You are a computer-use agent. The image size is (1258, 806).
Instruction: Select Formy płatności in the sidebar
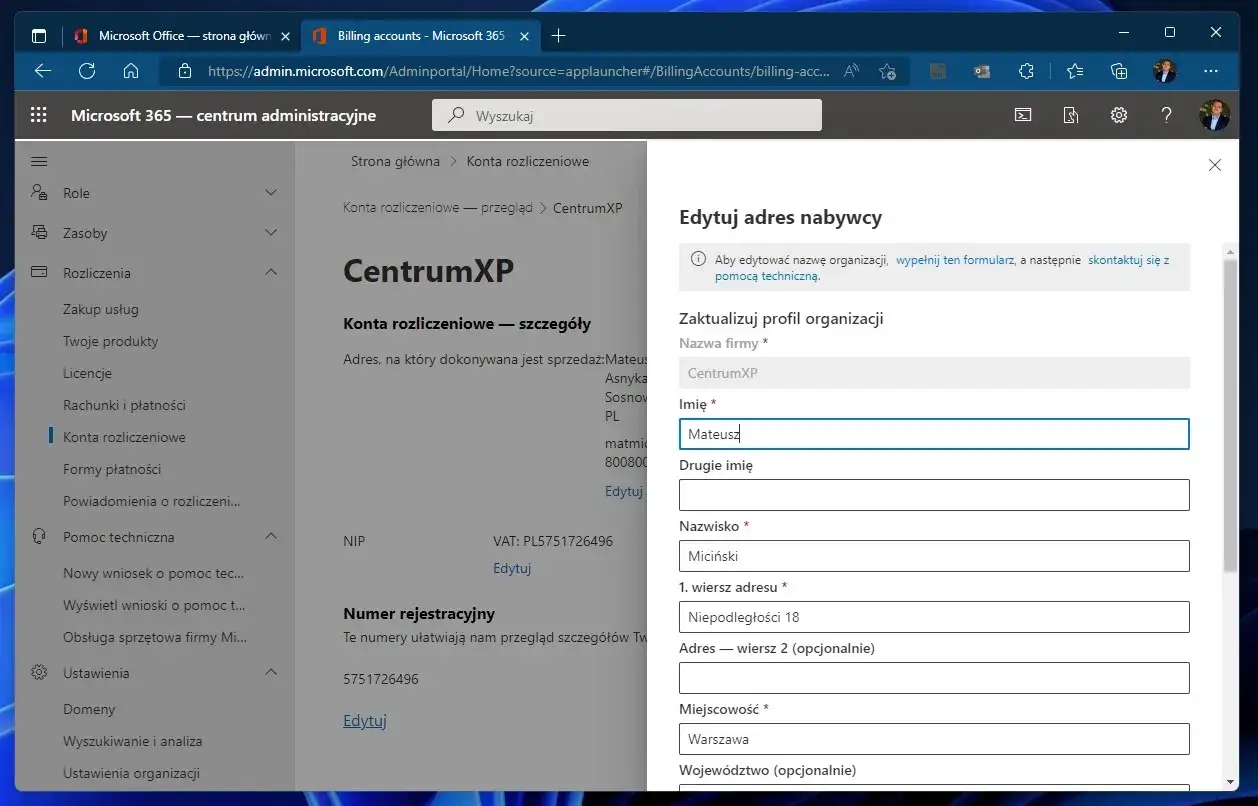pyautogui.click(x=112, y=469)
